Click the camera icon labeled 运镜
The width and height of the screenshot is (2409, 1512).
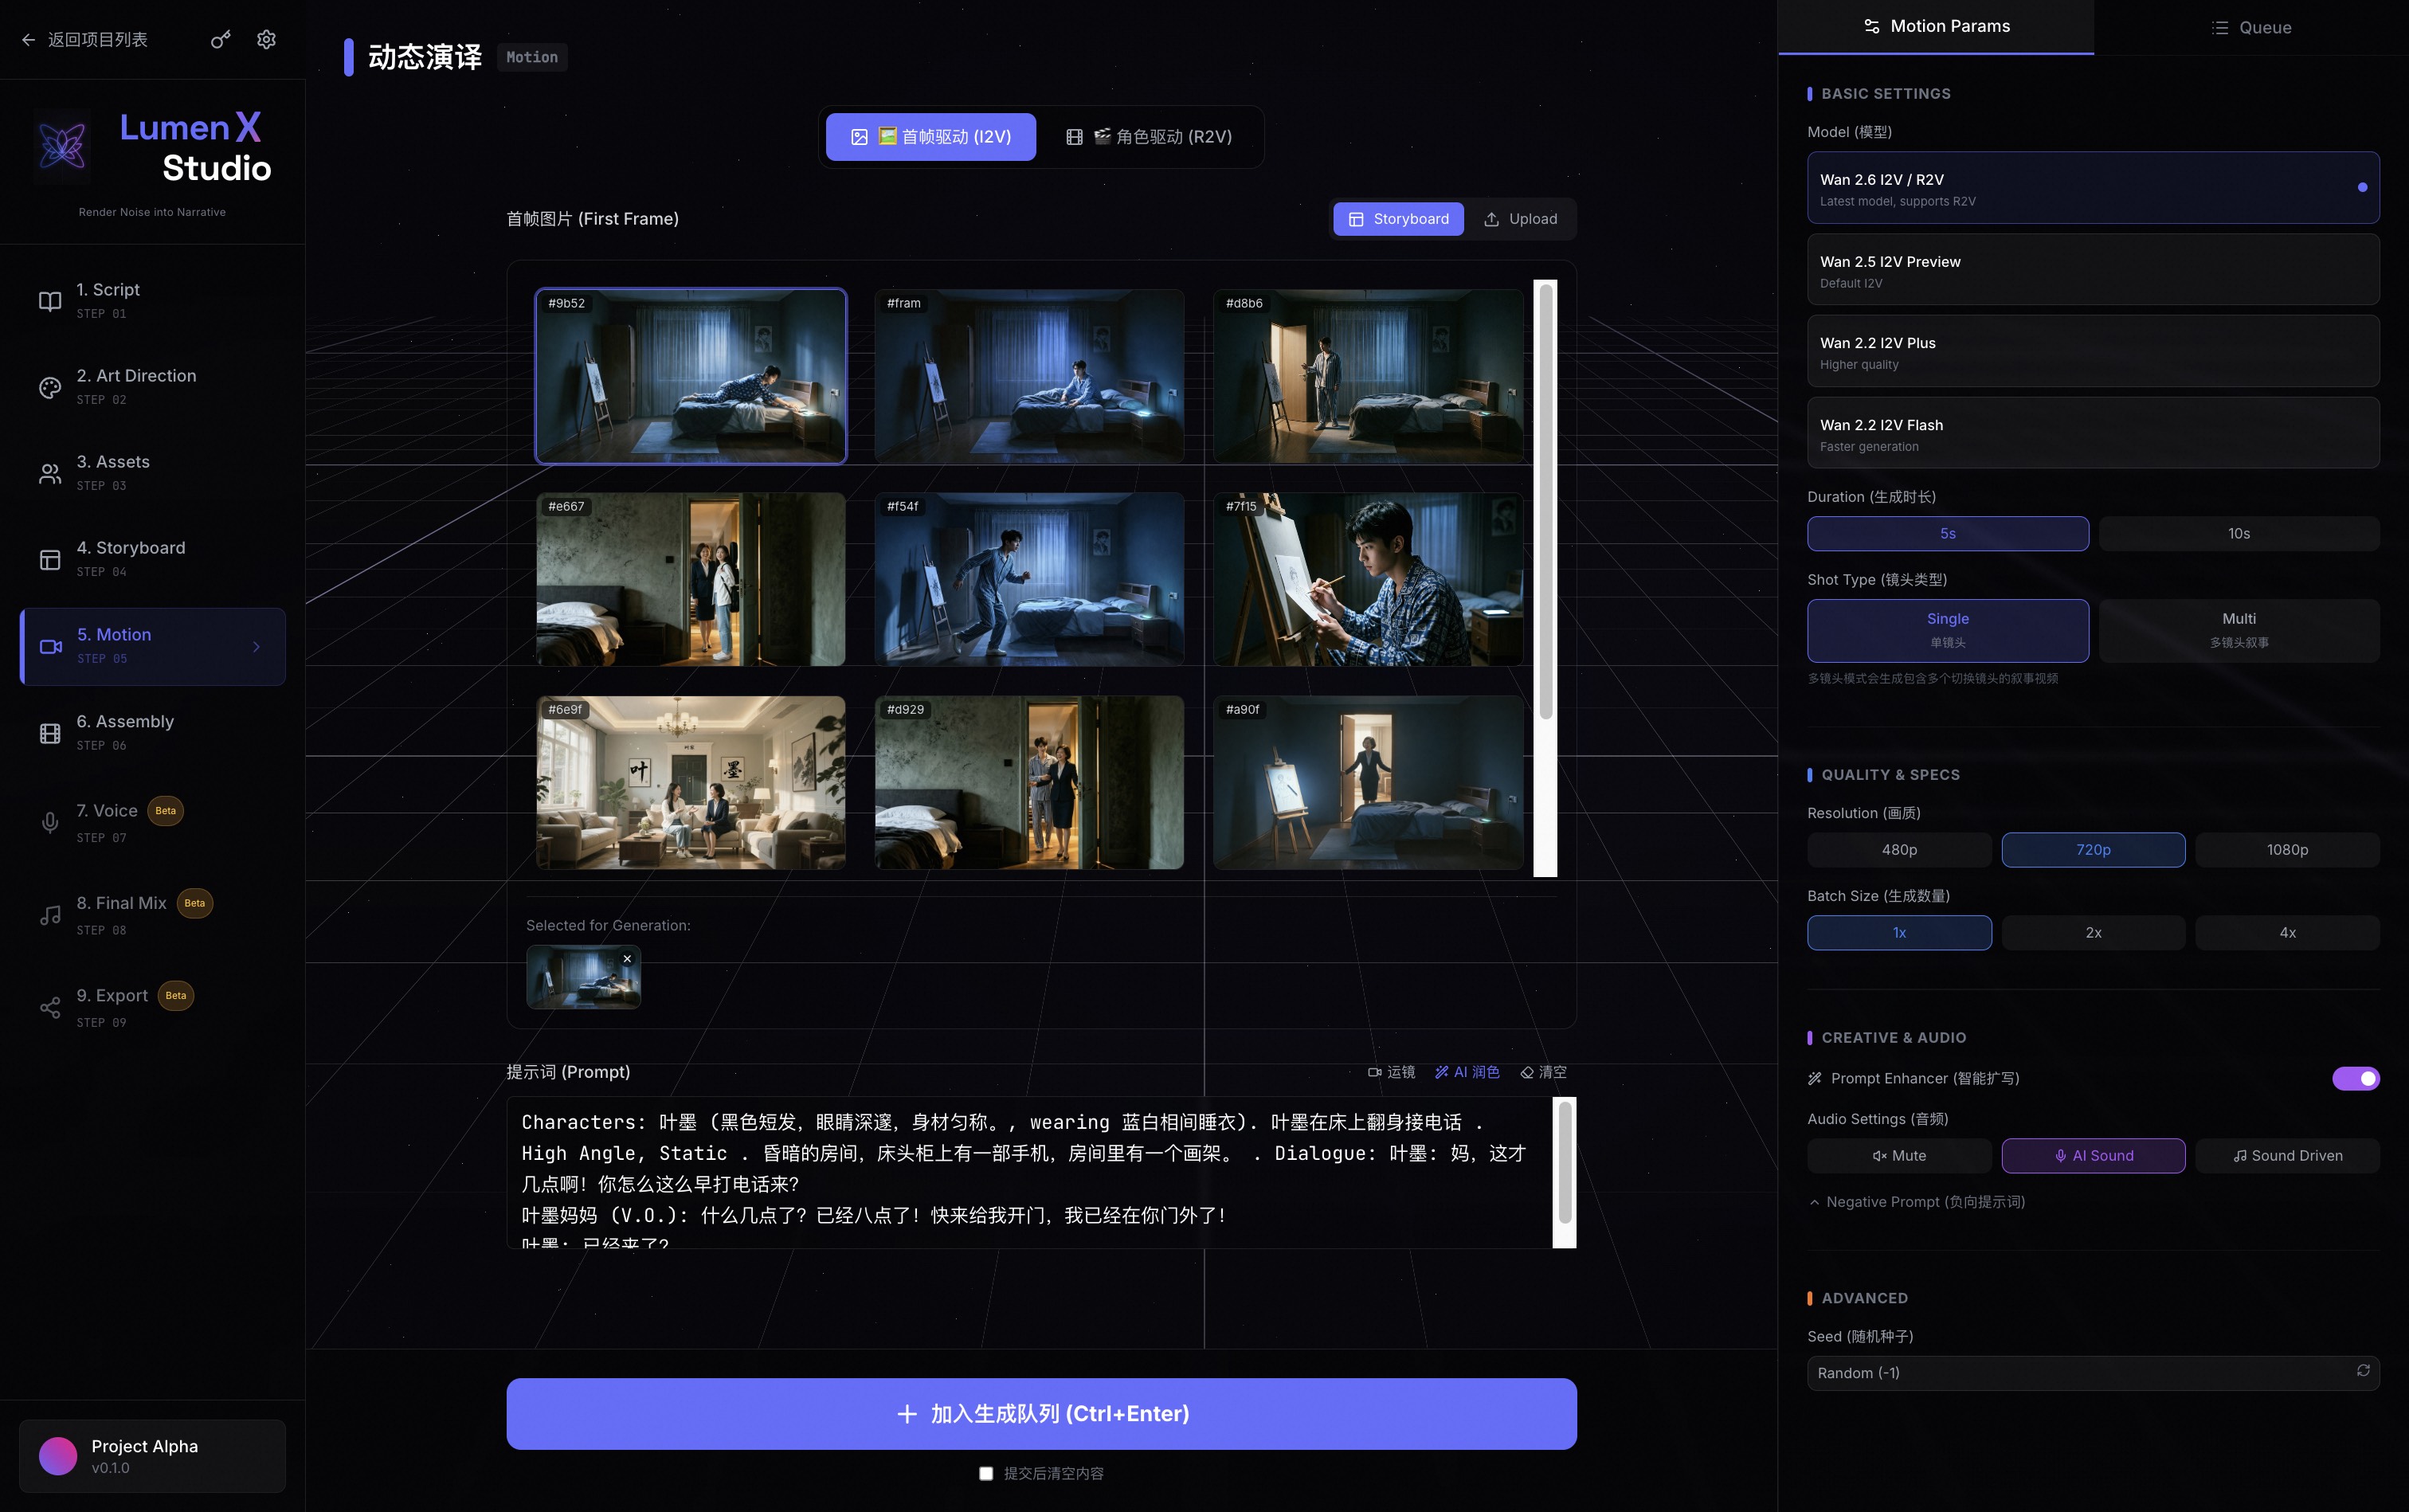(x=1374, y=1072)
